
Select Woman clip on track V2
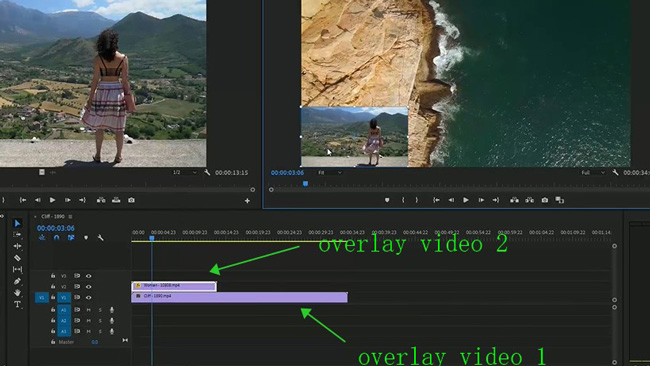(x=174, y=286)
